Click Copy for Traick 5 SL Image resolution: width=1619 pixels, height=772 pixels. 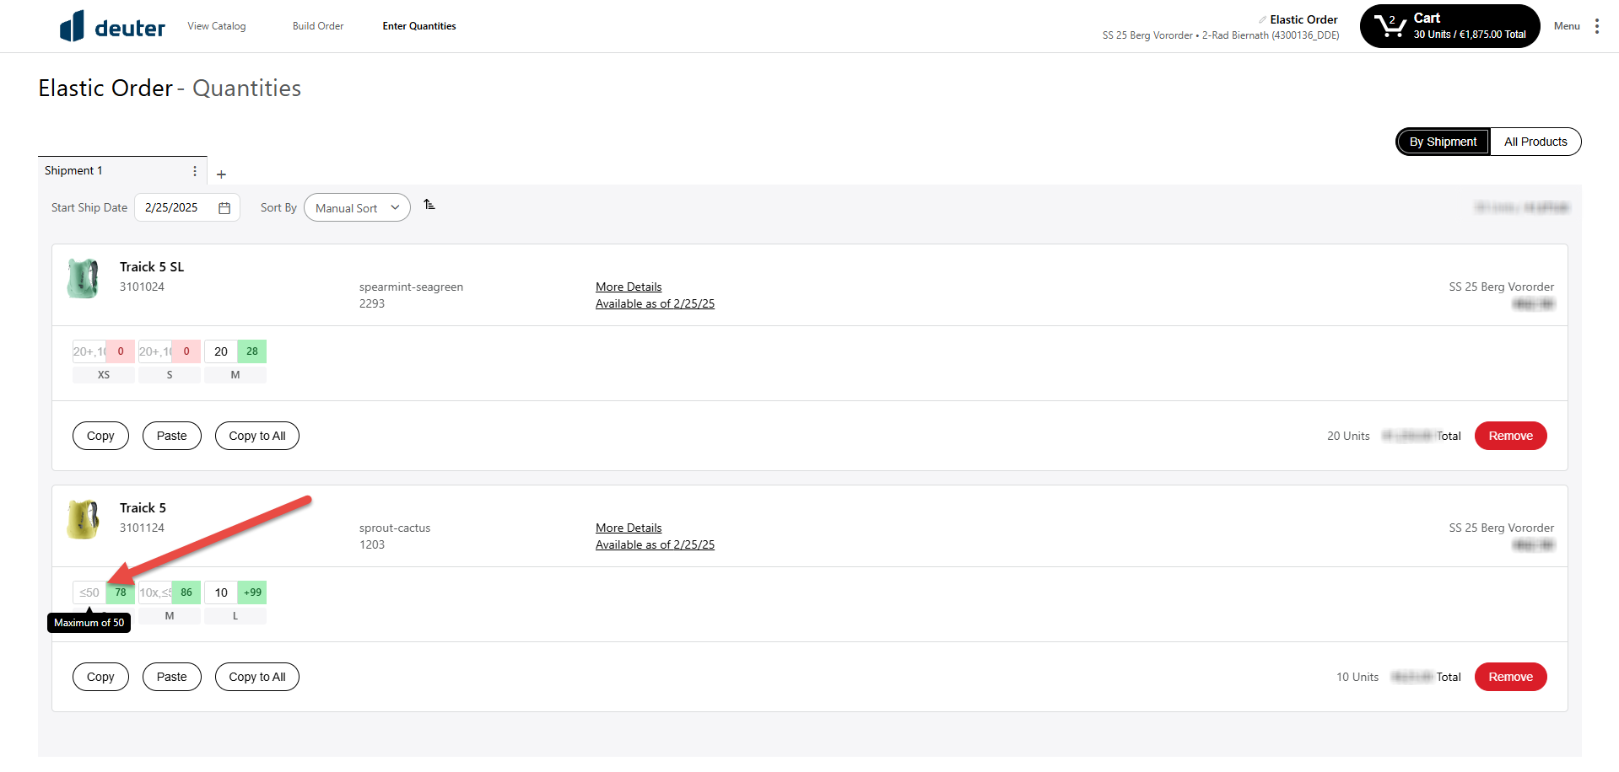click(101, 436)
